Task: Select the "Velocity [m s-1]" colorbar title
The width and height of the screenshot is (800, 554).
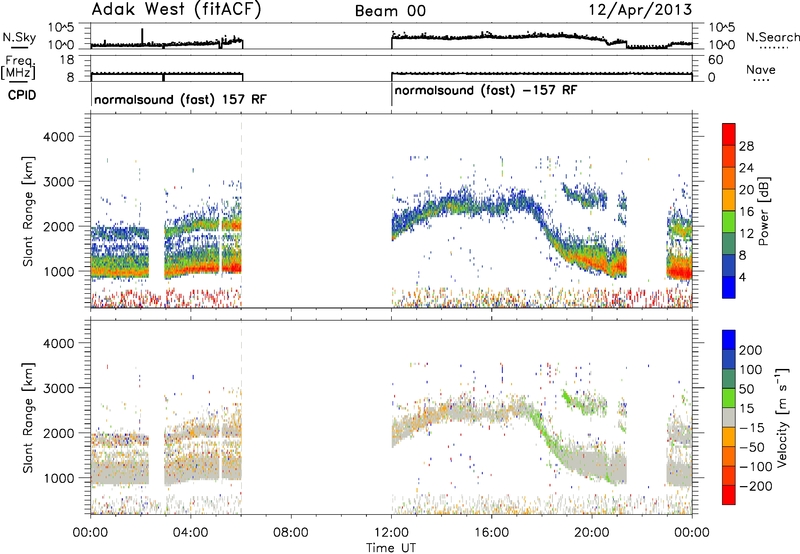Action: coord(781,417)
